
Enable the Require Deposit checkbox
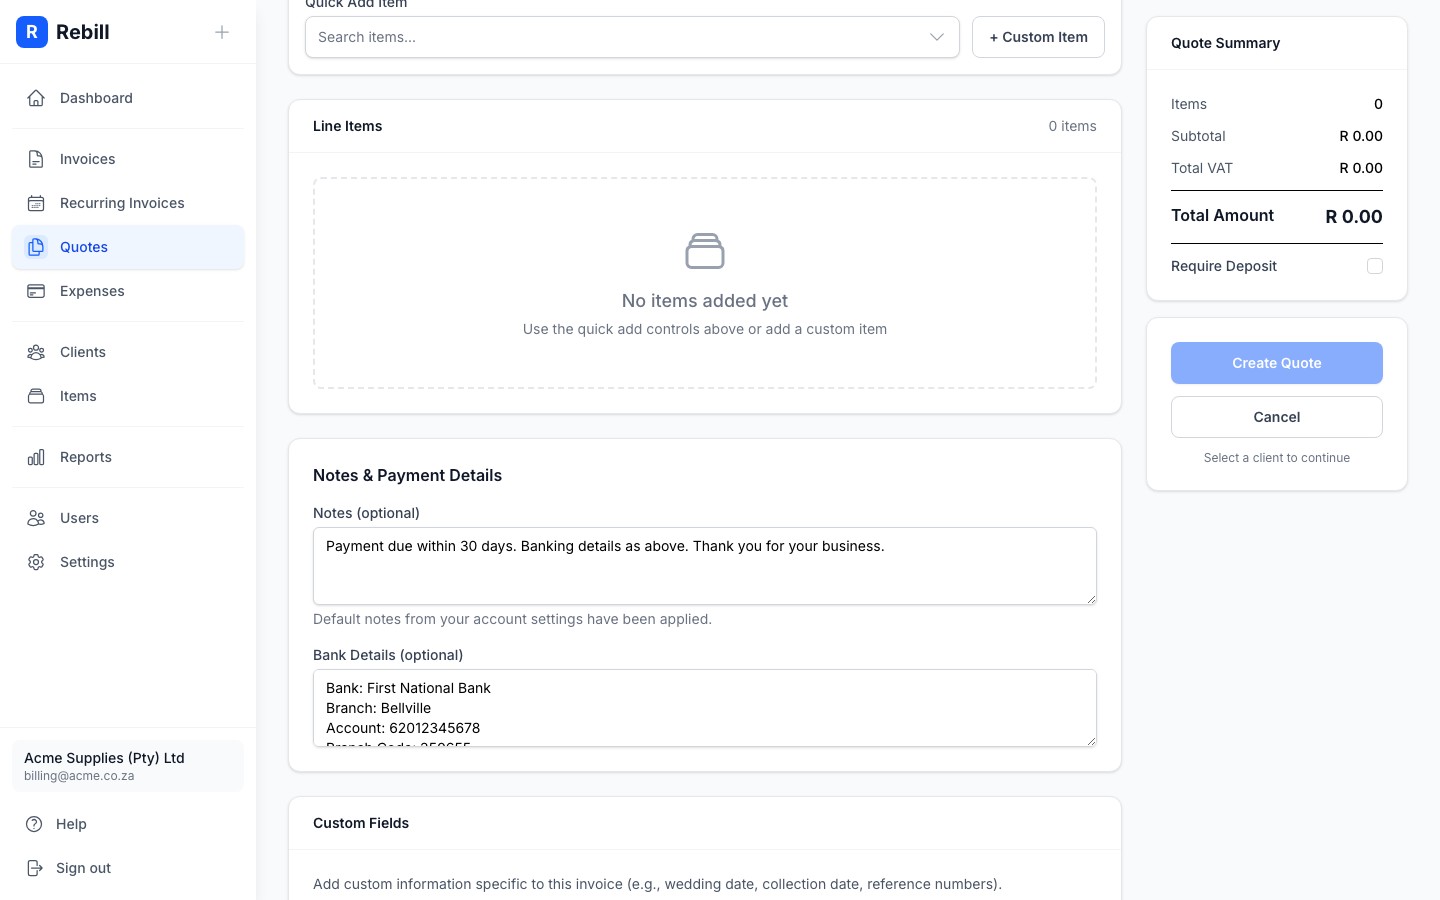[x=1375, y=266]
